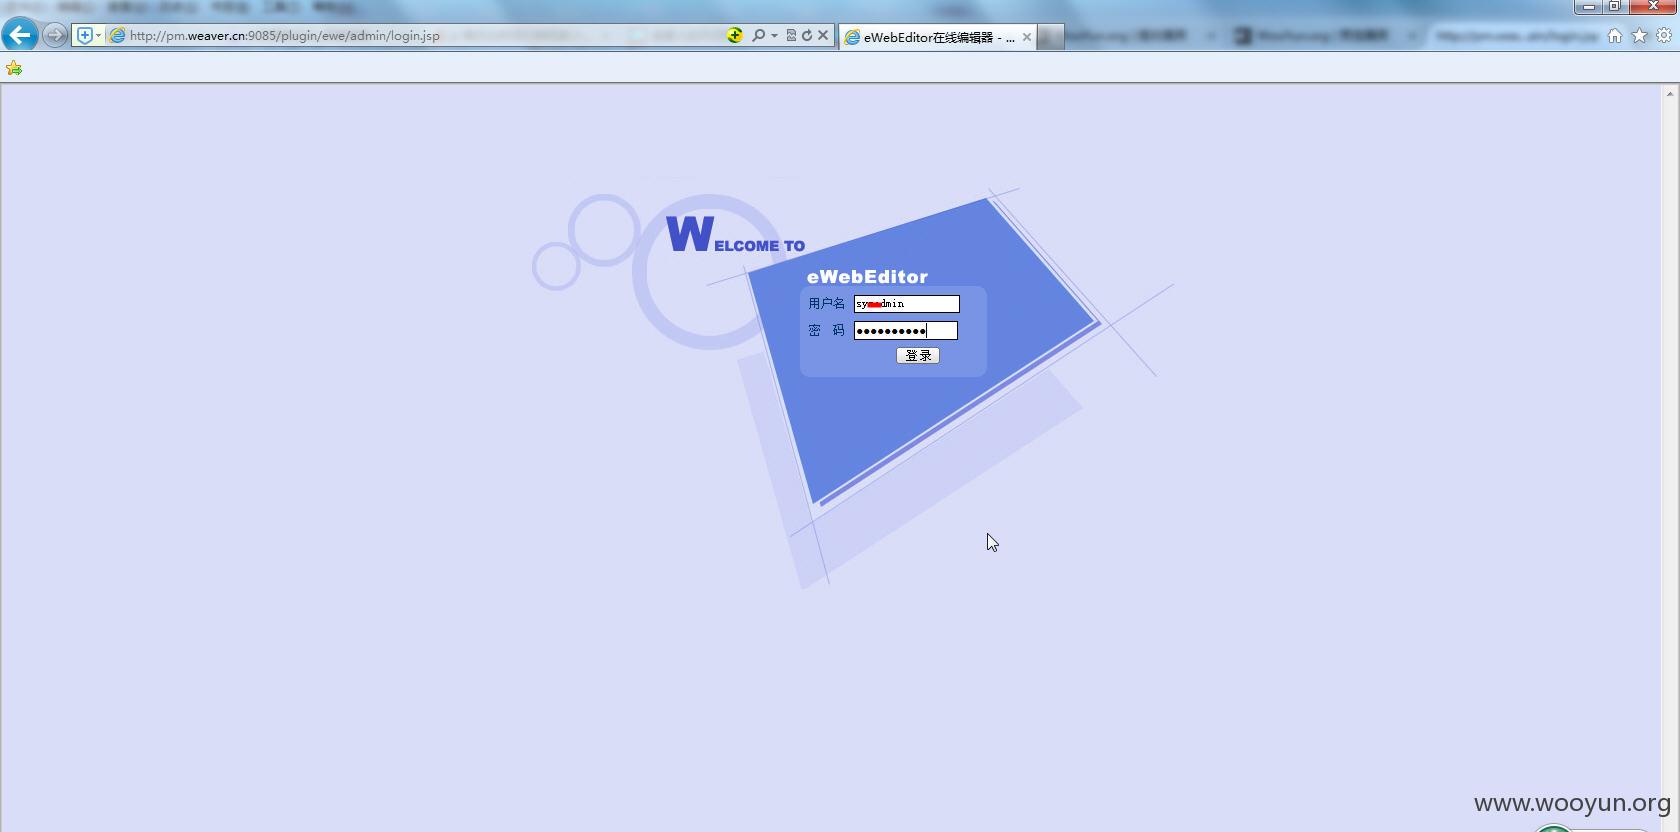Go to the Home page icon
This screenshot has height=832, width=1680.
click(x=1615, y=35)
